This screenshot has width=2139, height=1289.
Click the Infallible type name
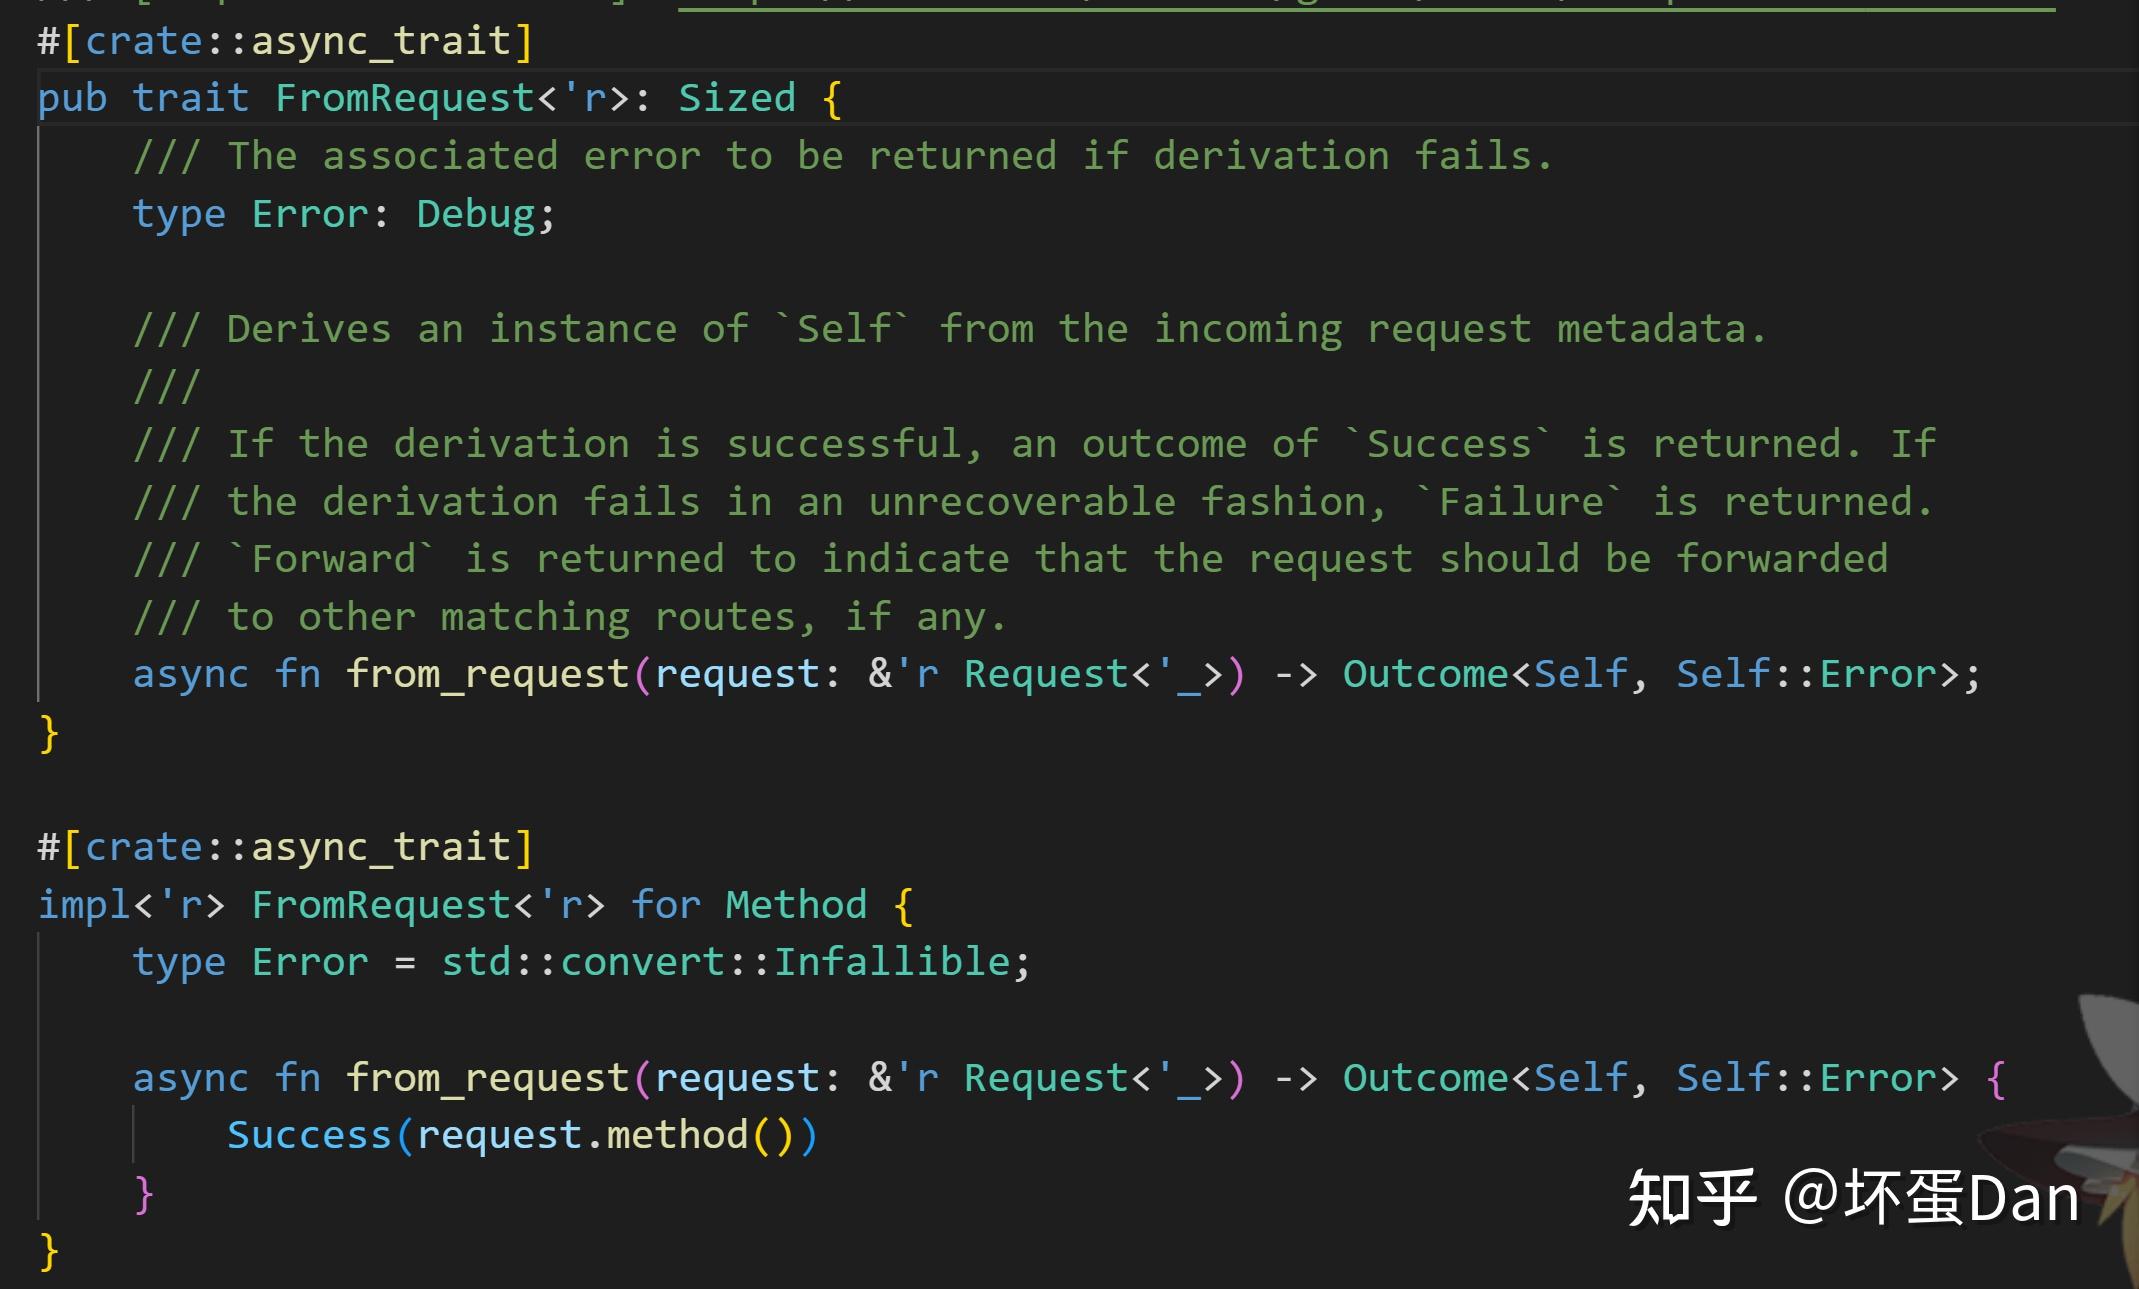pos(892,962)
